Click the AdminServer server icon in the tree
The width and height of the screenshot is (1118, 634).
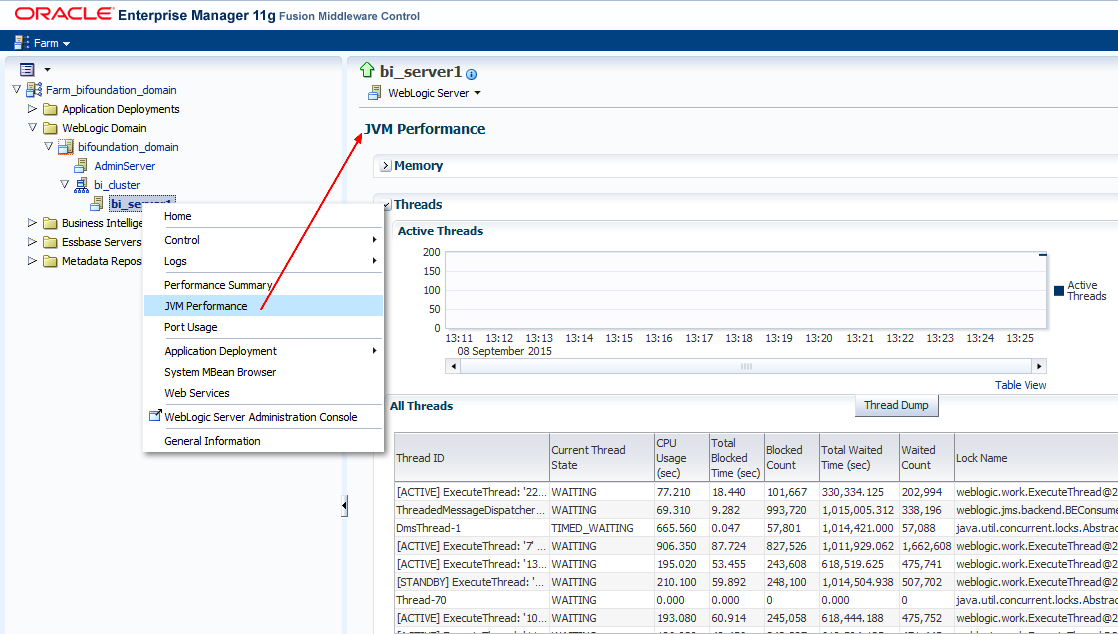click(83, 166)
